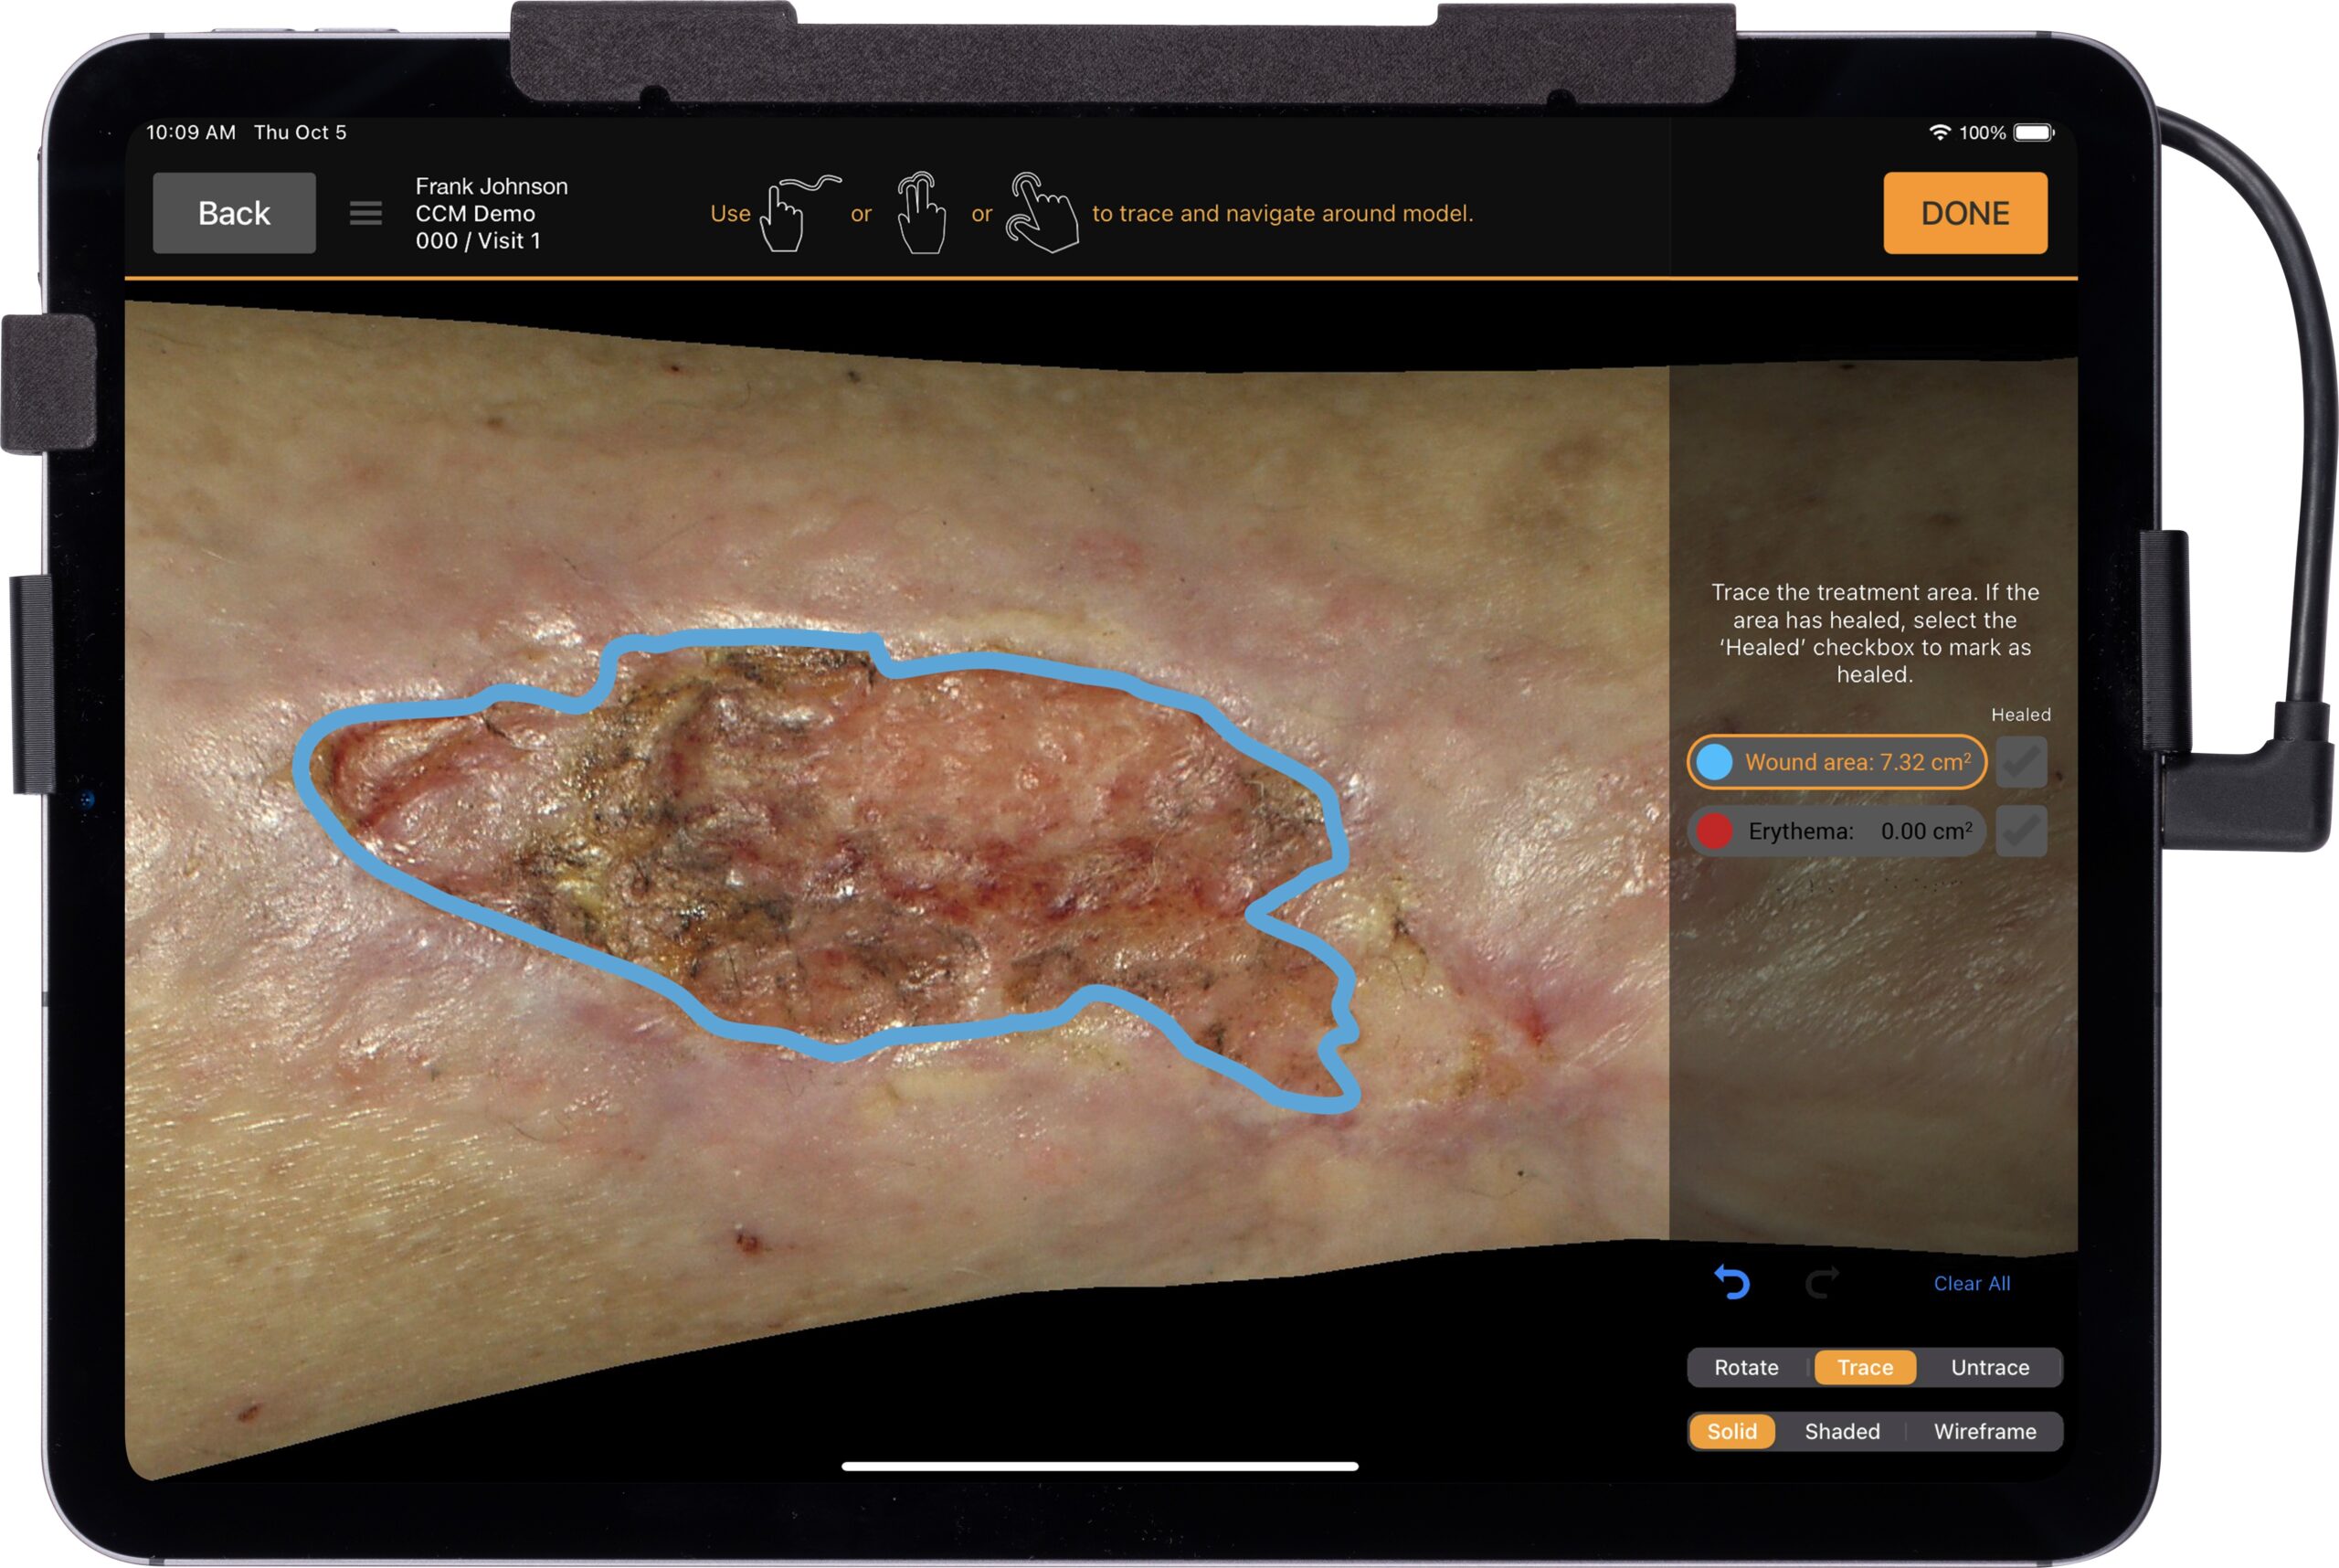
Task: Open the hamburger menu icon
Action: point(365,213)
